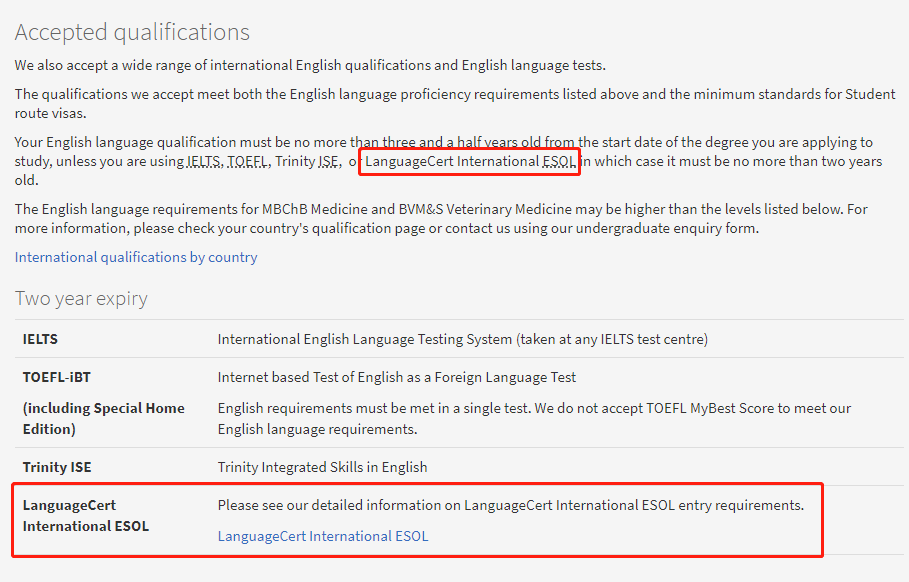Image resolution: width=909 pixels, height=582 pixels.
Task: Click the International English Language Testing System description
Action: tap(463, 339)
